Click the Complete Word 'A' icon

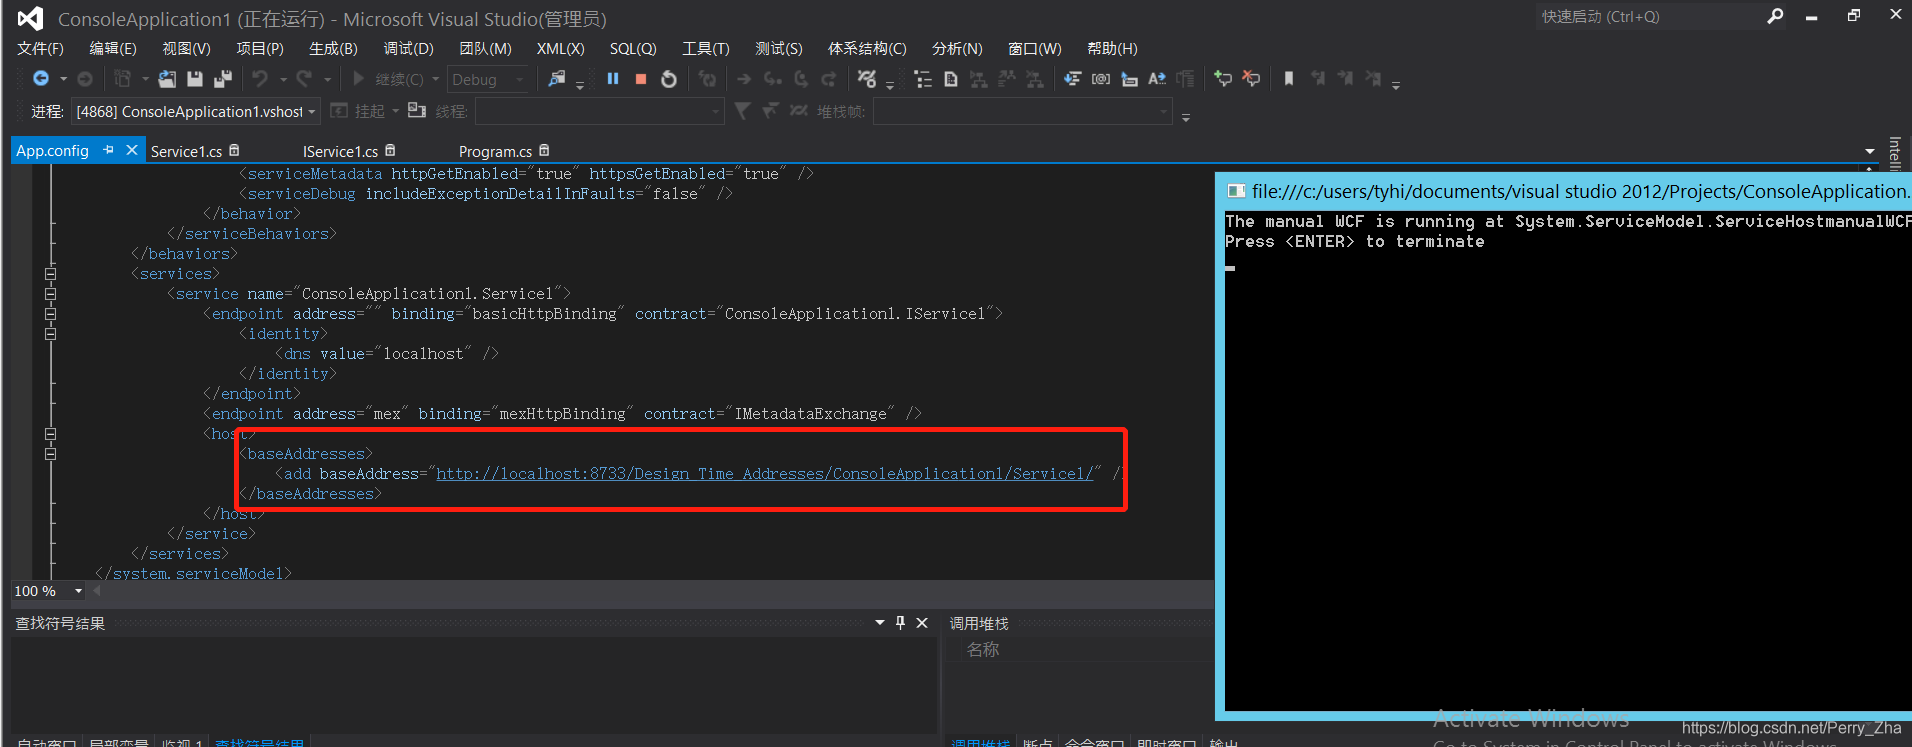1157,79
